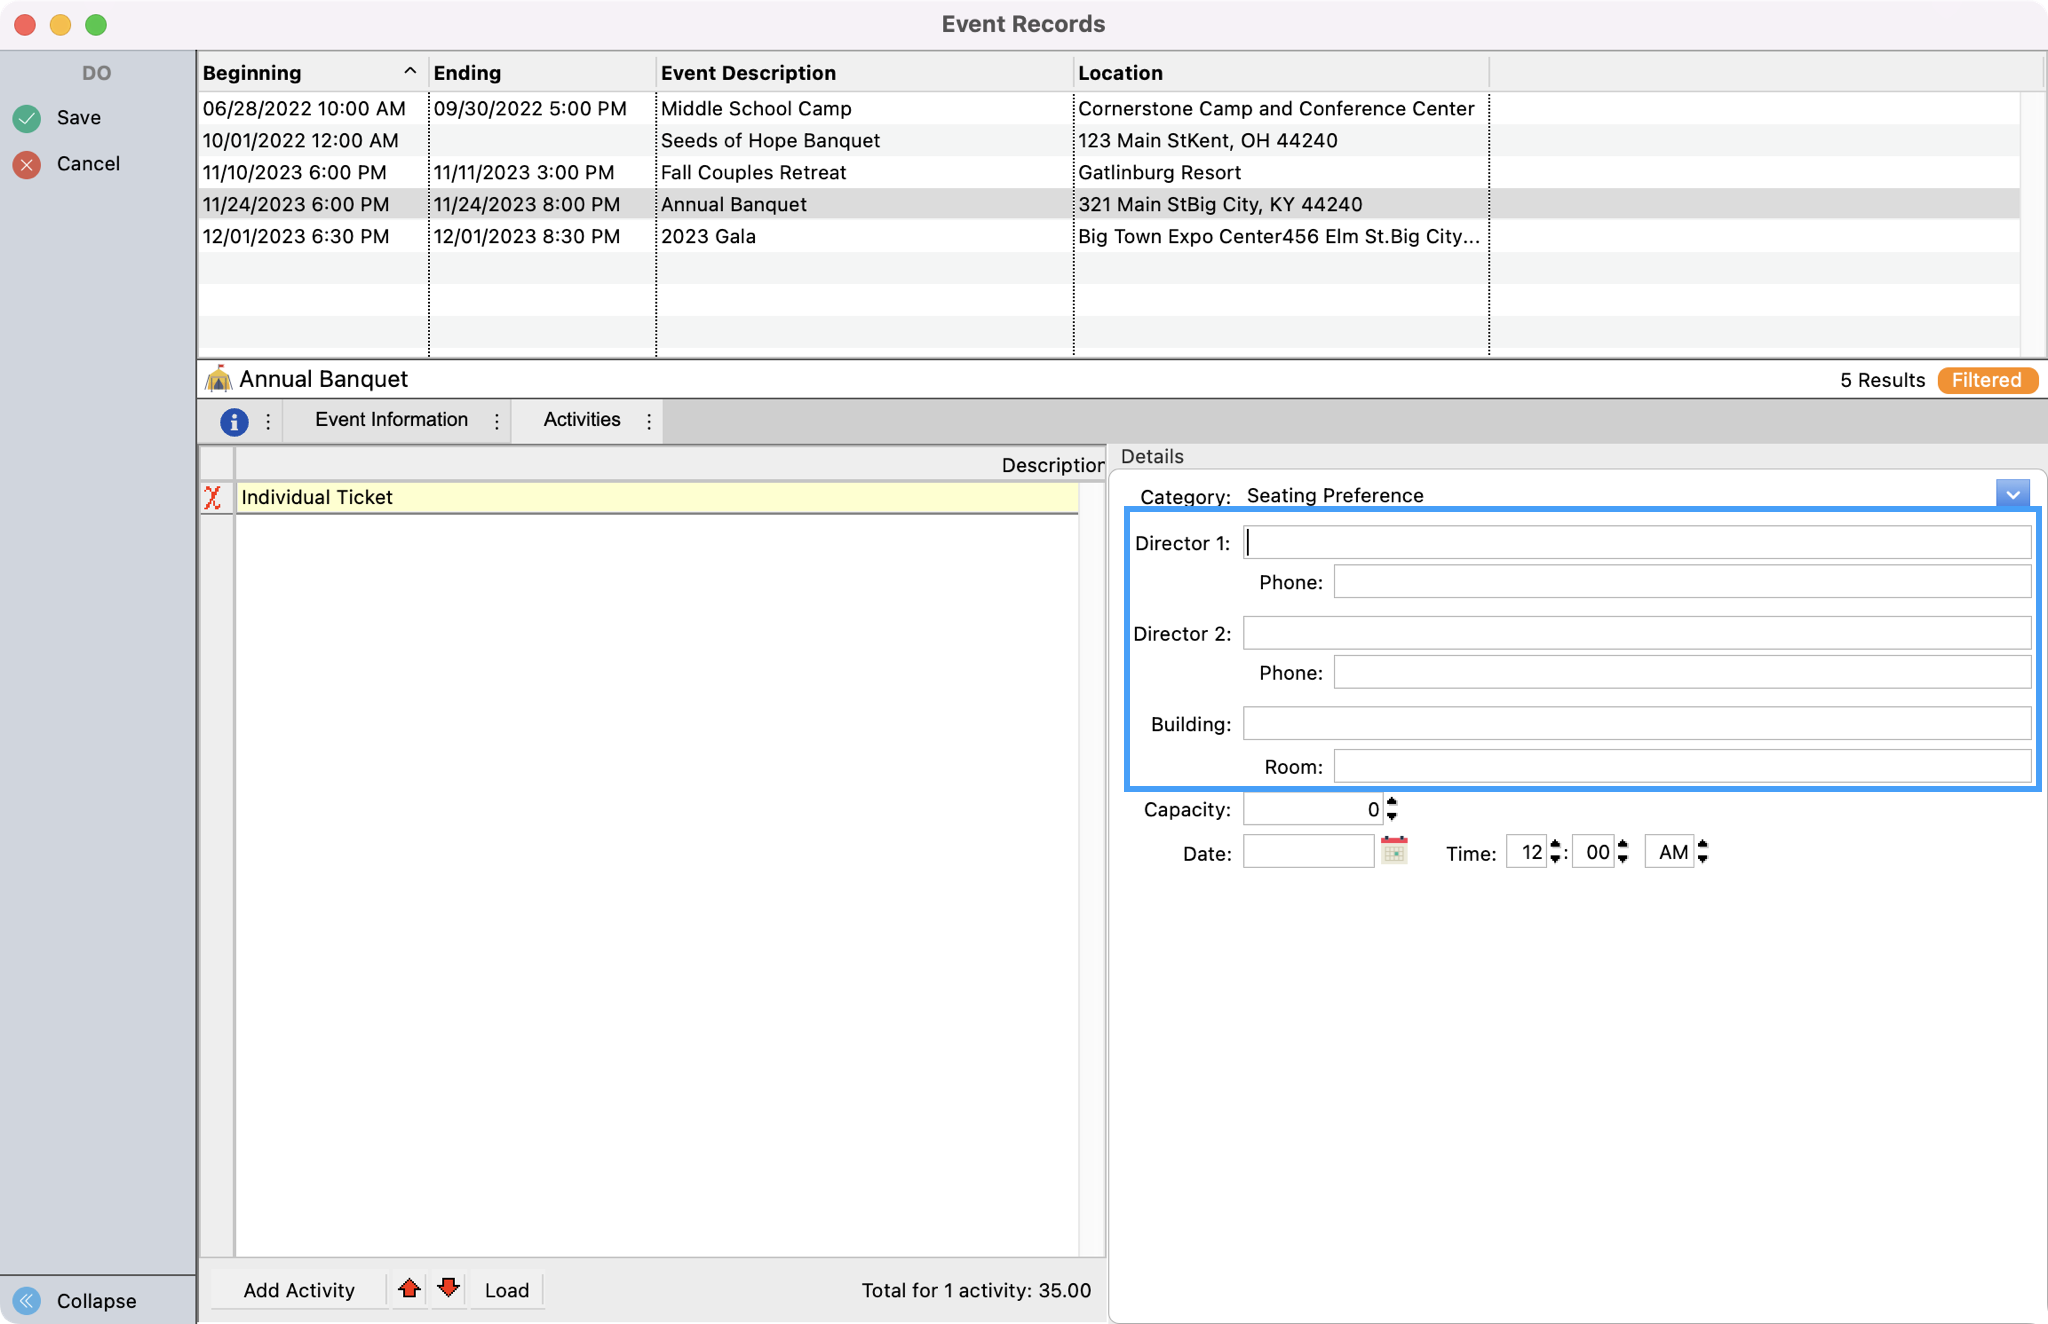Click into the Building input field
Screen dimensions: 2048x1324
(x=1636, y=724)
